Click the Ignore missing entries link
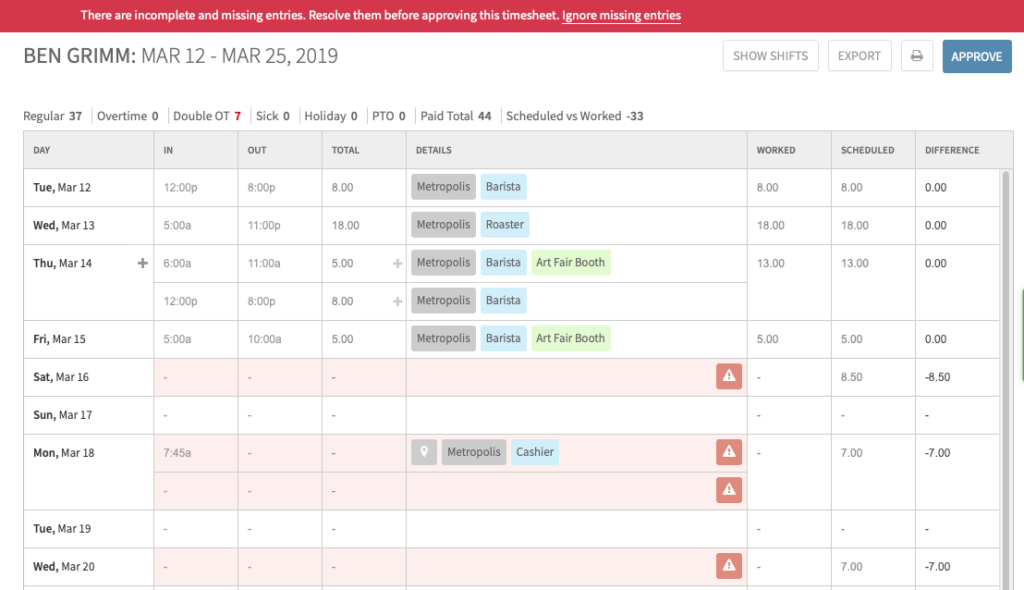The width and height of the screenshot is (1024, 590). click(621, 15)
